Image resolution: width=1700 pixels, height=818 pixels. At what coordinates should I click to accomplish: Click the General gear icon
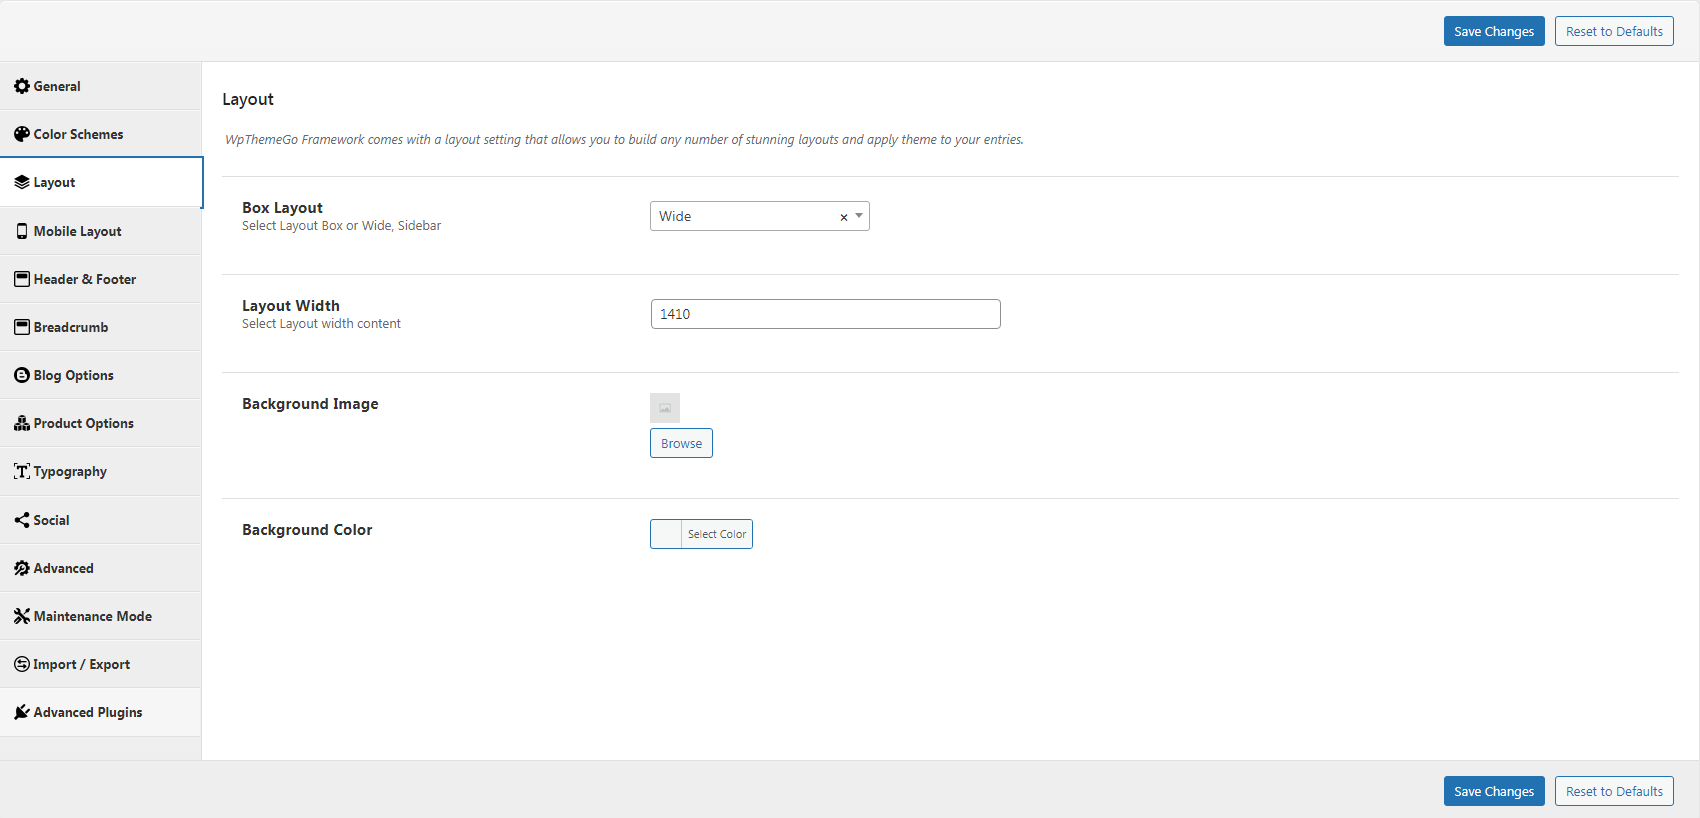click(22, 86)
